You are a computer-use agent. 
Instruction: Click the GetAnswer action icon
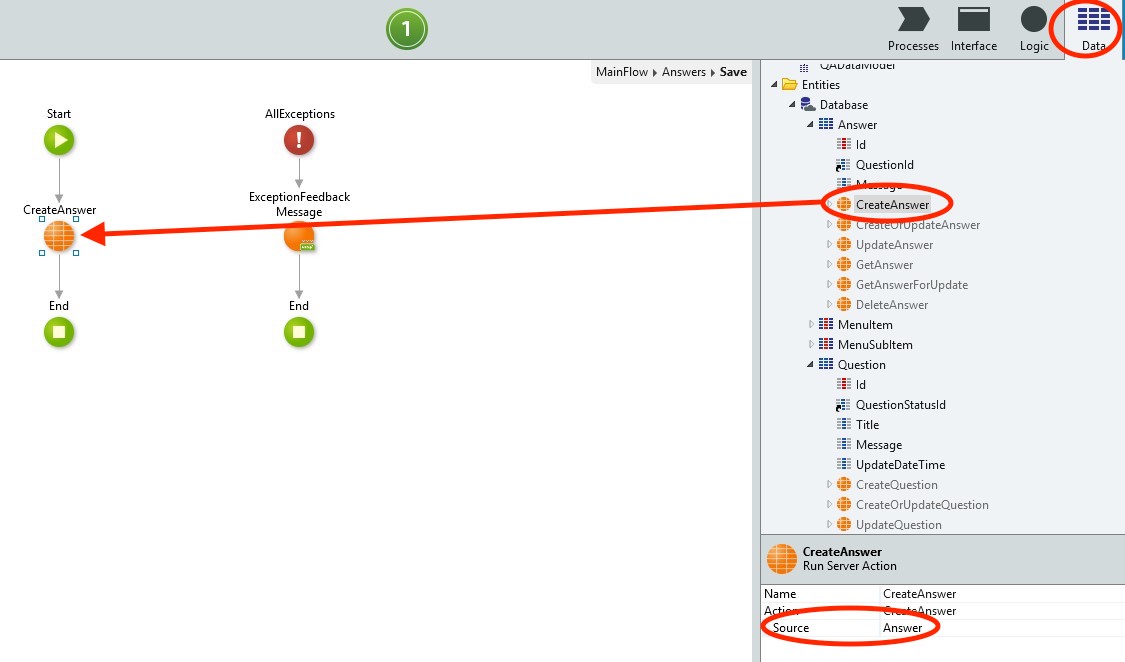(844, 265)
